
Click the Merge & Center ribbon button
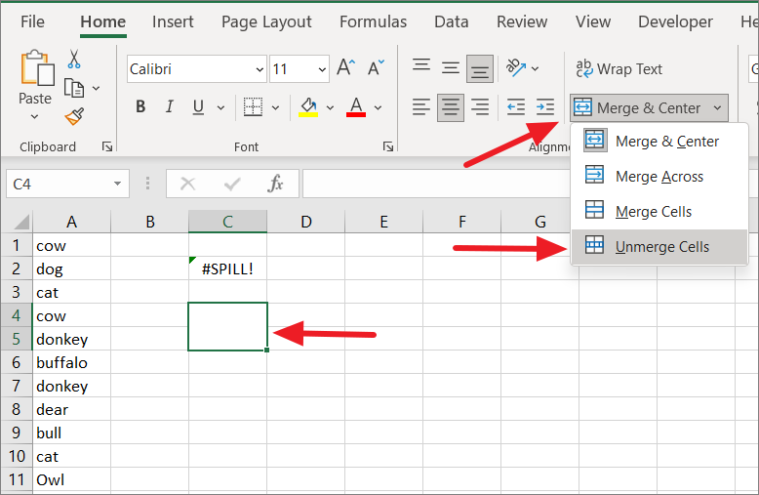(x=639, y=107)
